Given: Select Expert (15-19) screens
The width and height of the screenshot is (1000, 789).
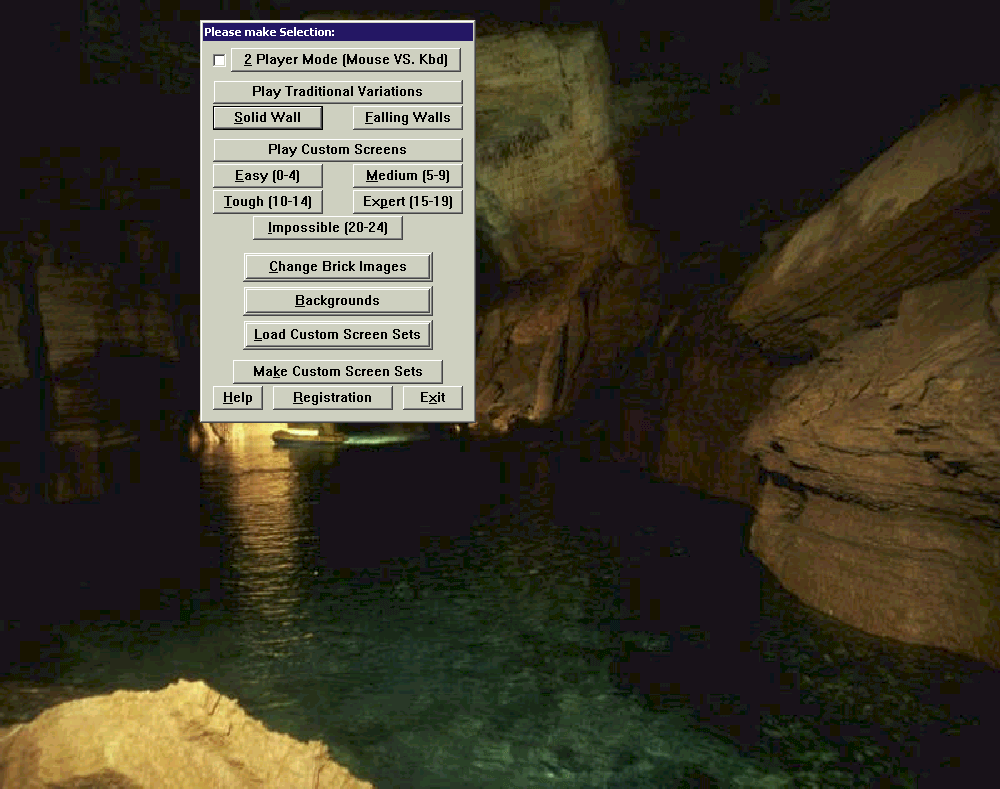Looking at the screenshot, I should (408, 202).
